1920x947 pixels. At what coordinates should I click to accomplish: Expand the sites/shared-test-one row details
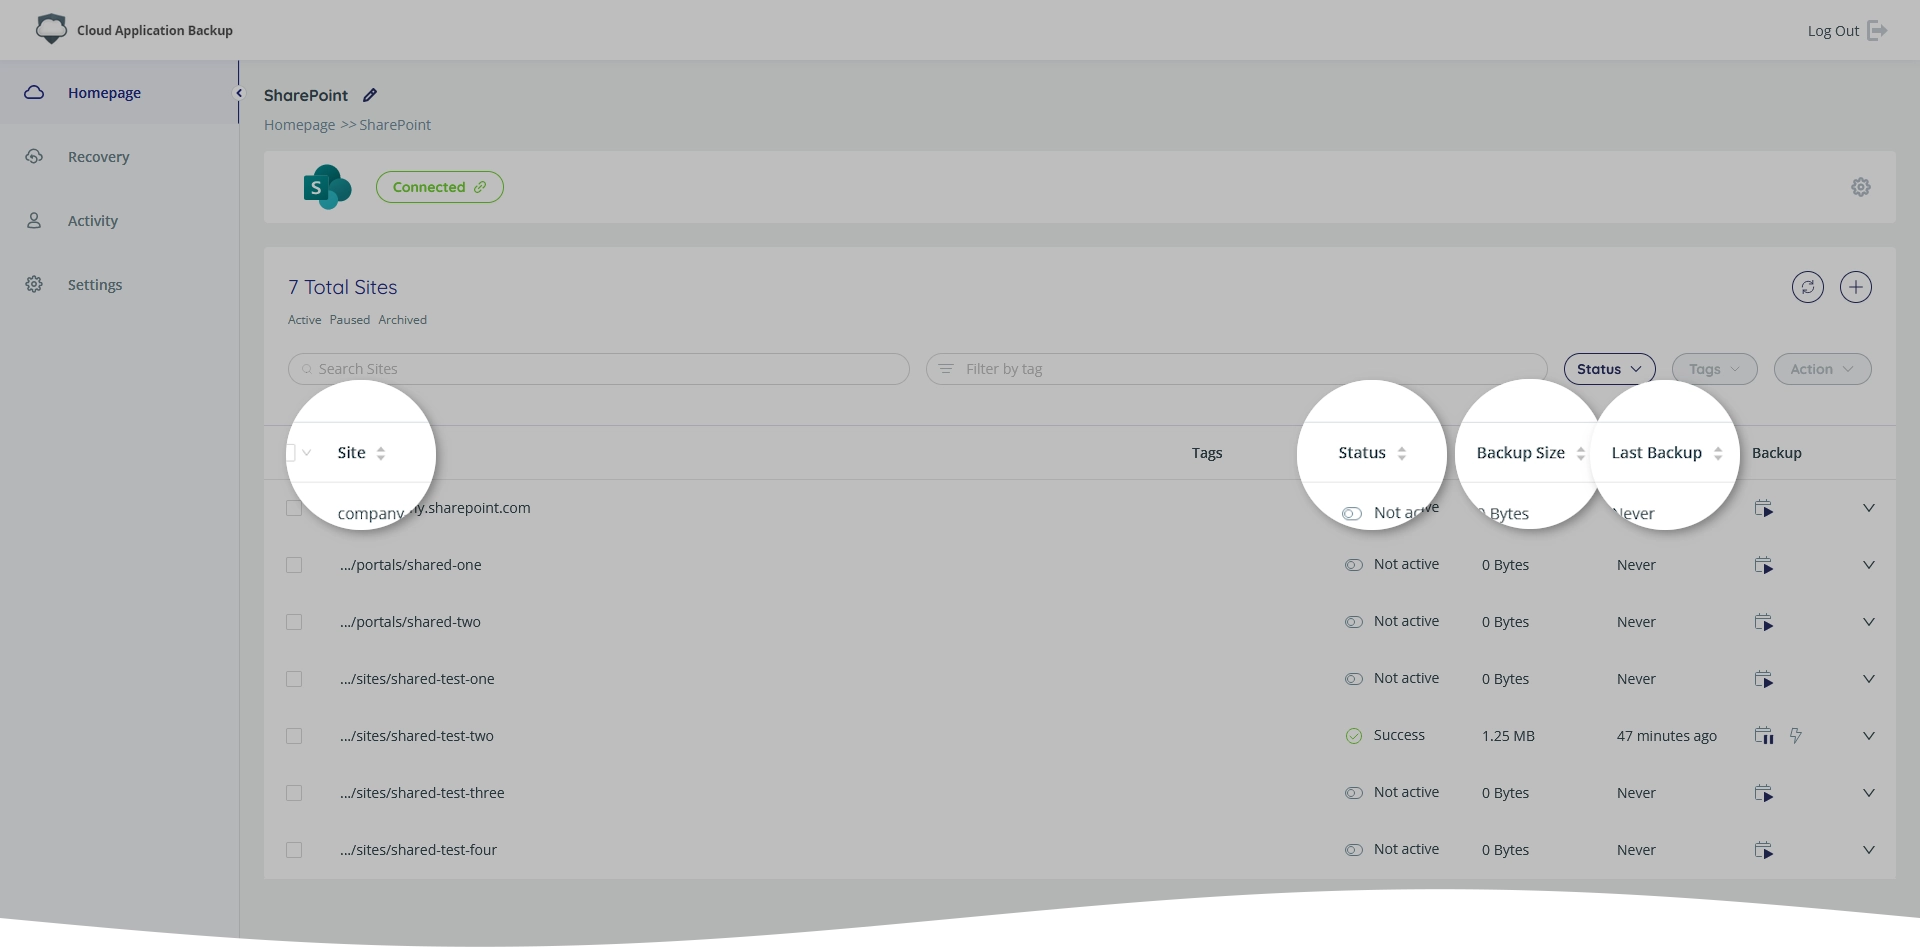point(1868,679)
